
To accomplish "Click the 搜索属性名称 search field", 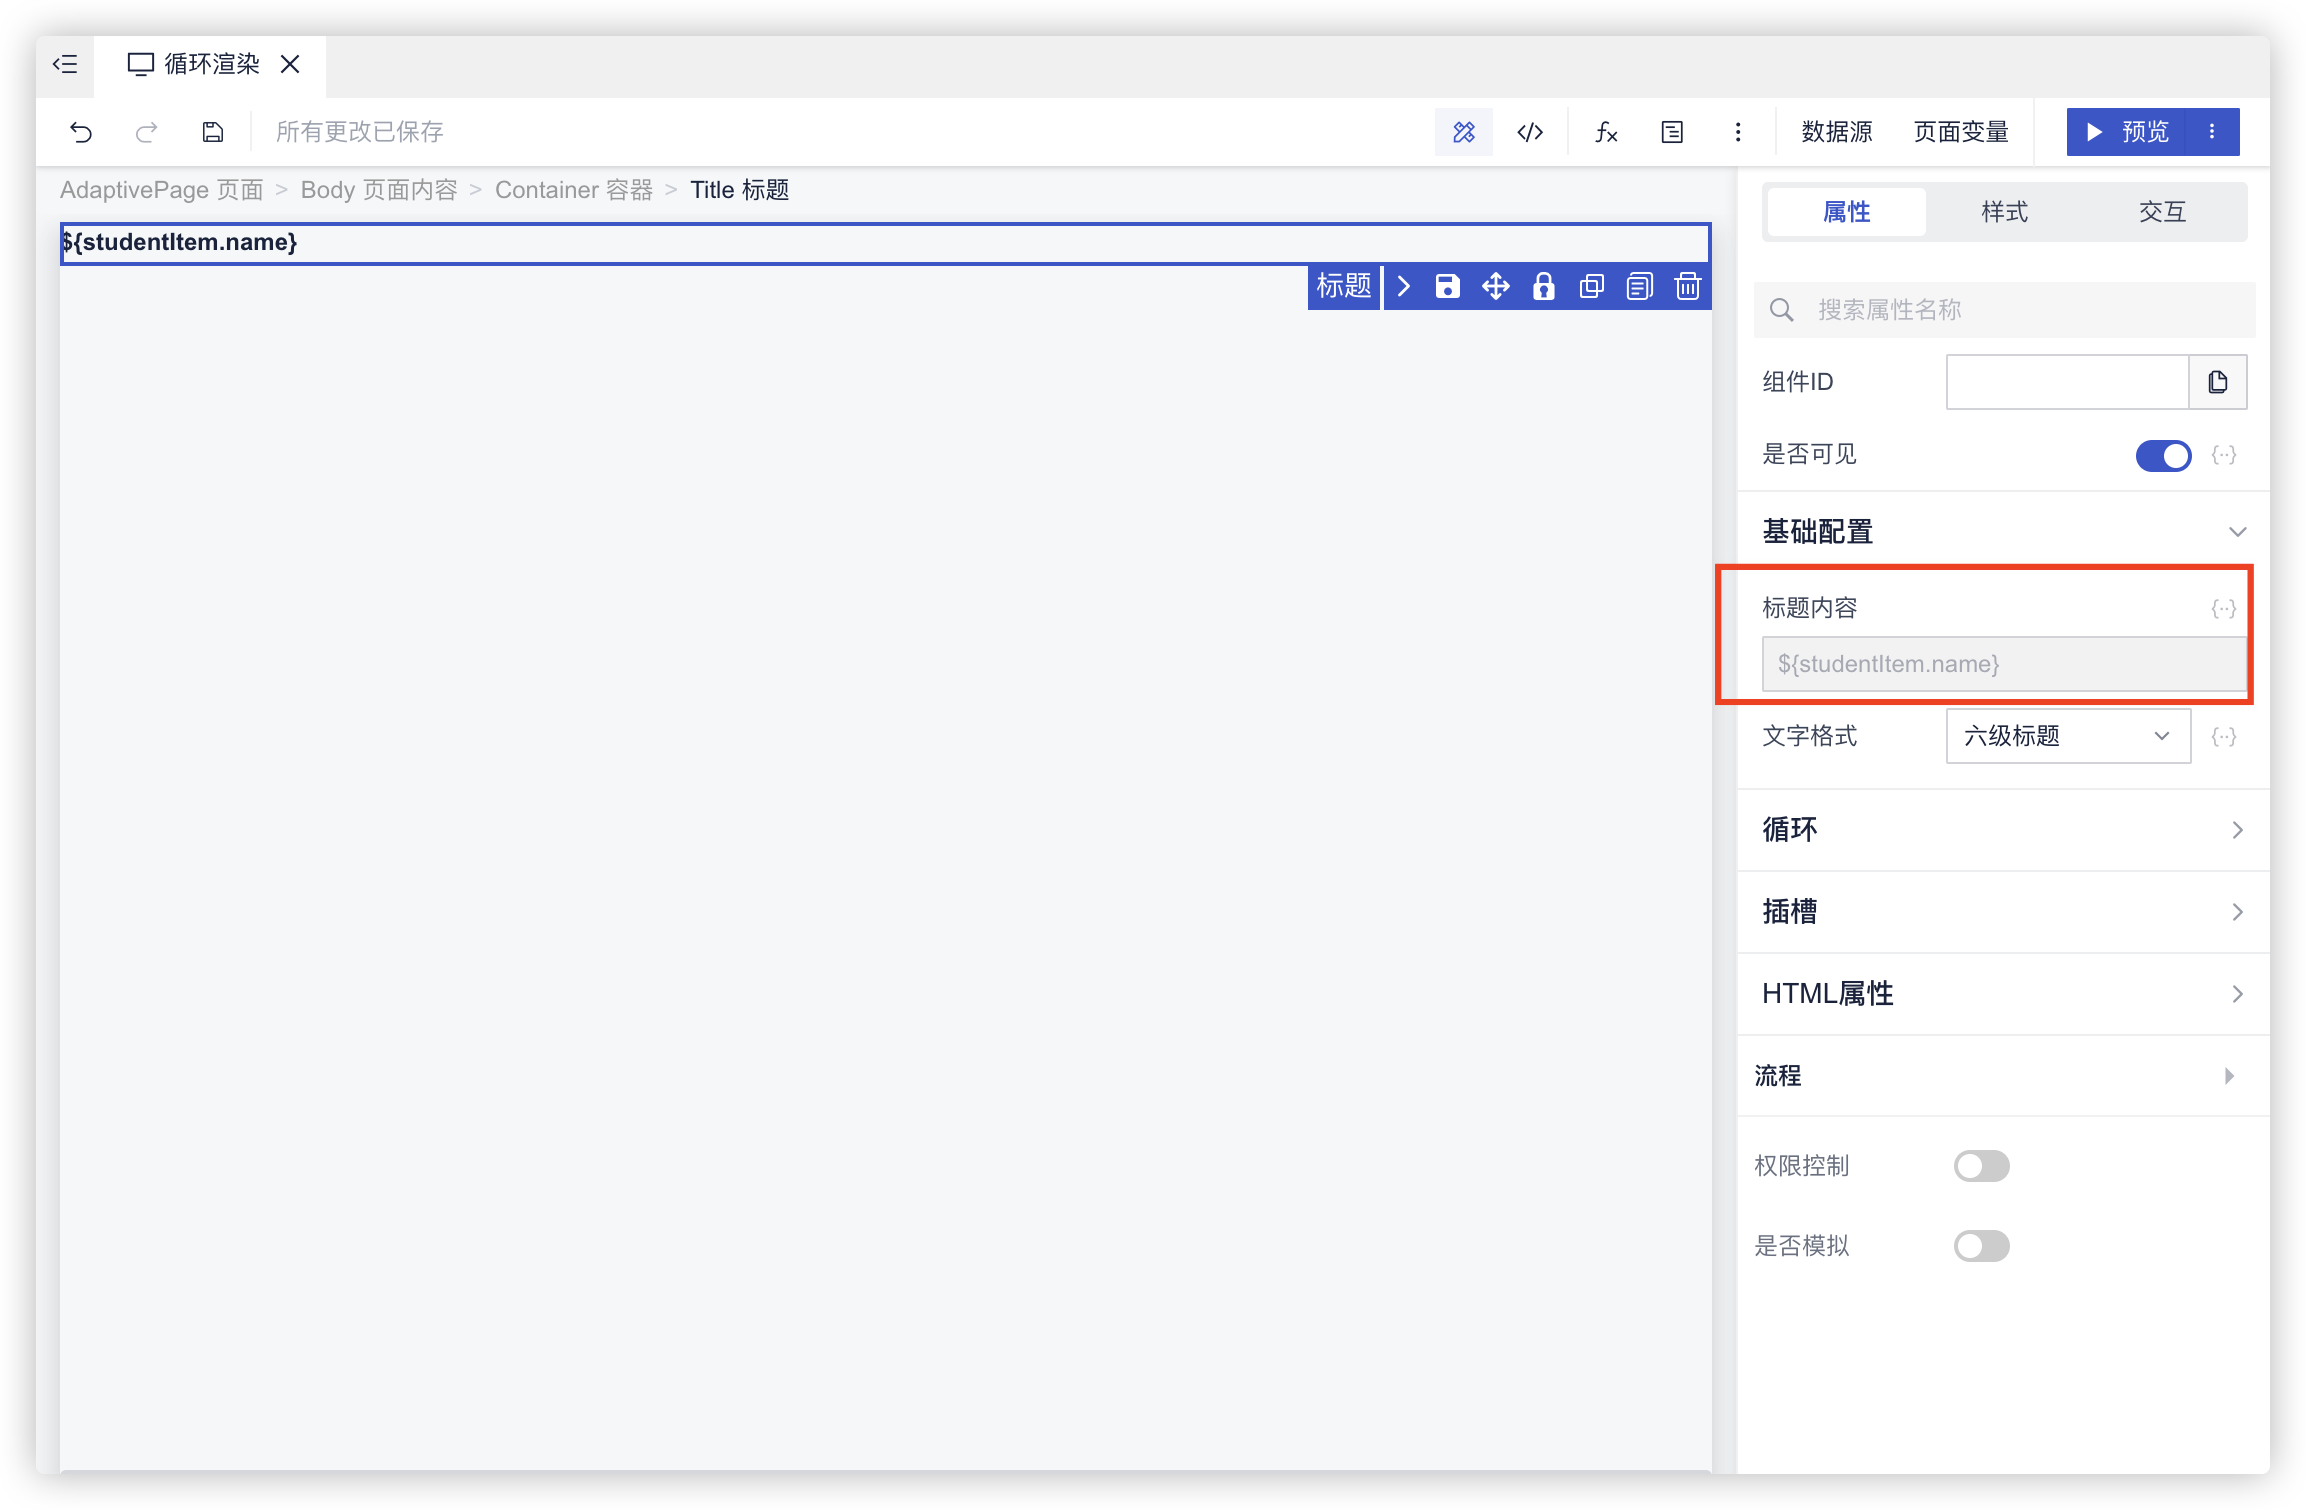I will [2020, 310].
